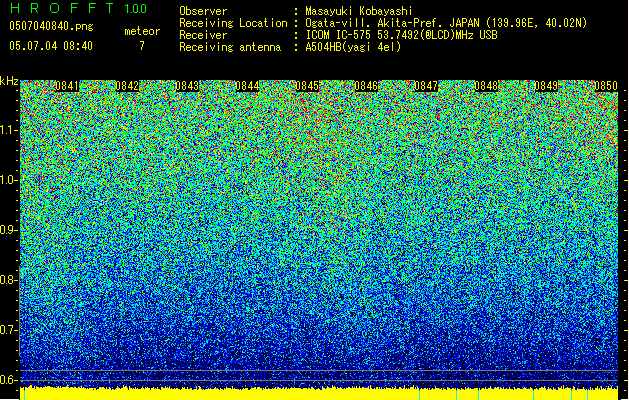The image size is (629, 400).
Task: Click the 1.1 kHz axis label
Action: pos(9,130)
